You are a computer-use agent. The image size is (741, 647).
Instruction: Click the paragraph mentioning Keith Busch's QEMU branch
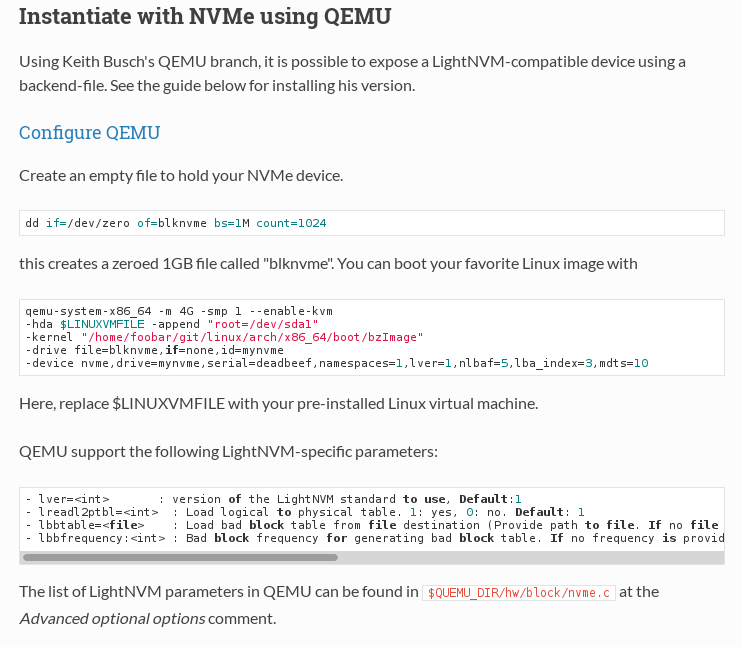click(x=352, y=74)
